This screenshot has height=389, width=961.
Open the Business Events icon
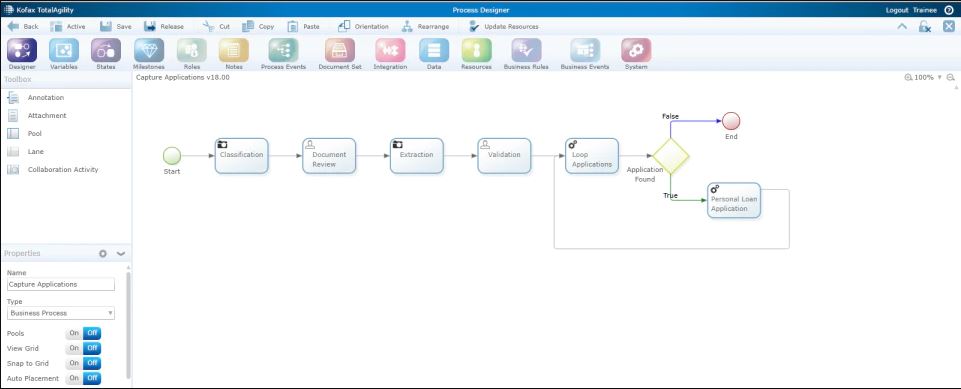(585, 50)
